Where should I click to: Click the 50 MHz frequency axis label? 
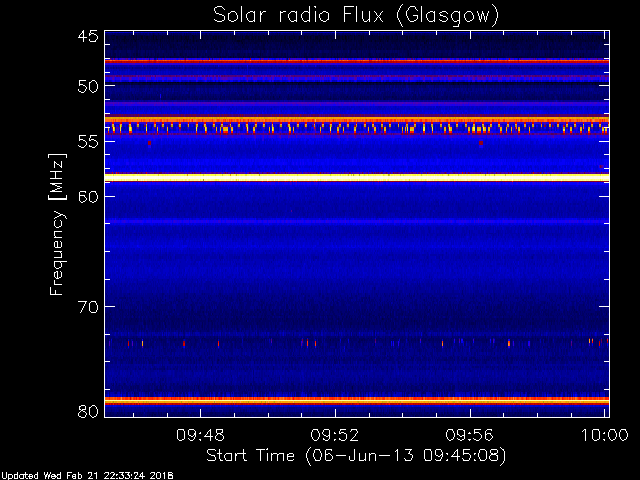coord(88,86)
